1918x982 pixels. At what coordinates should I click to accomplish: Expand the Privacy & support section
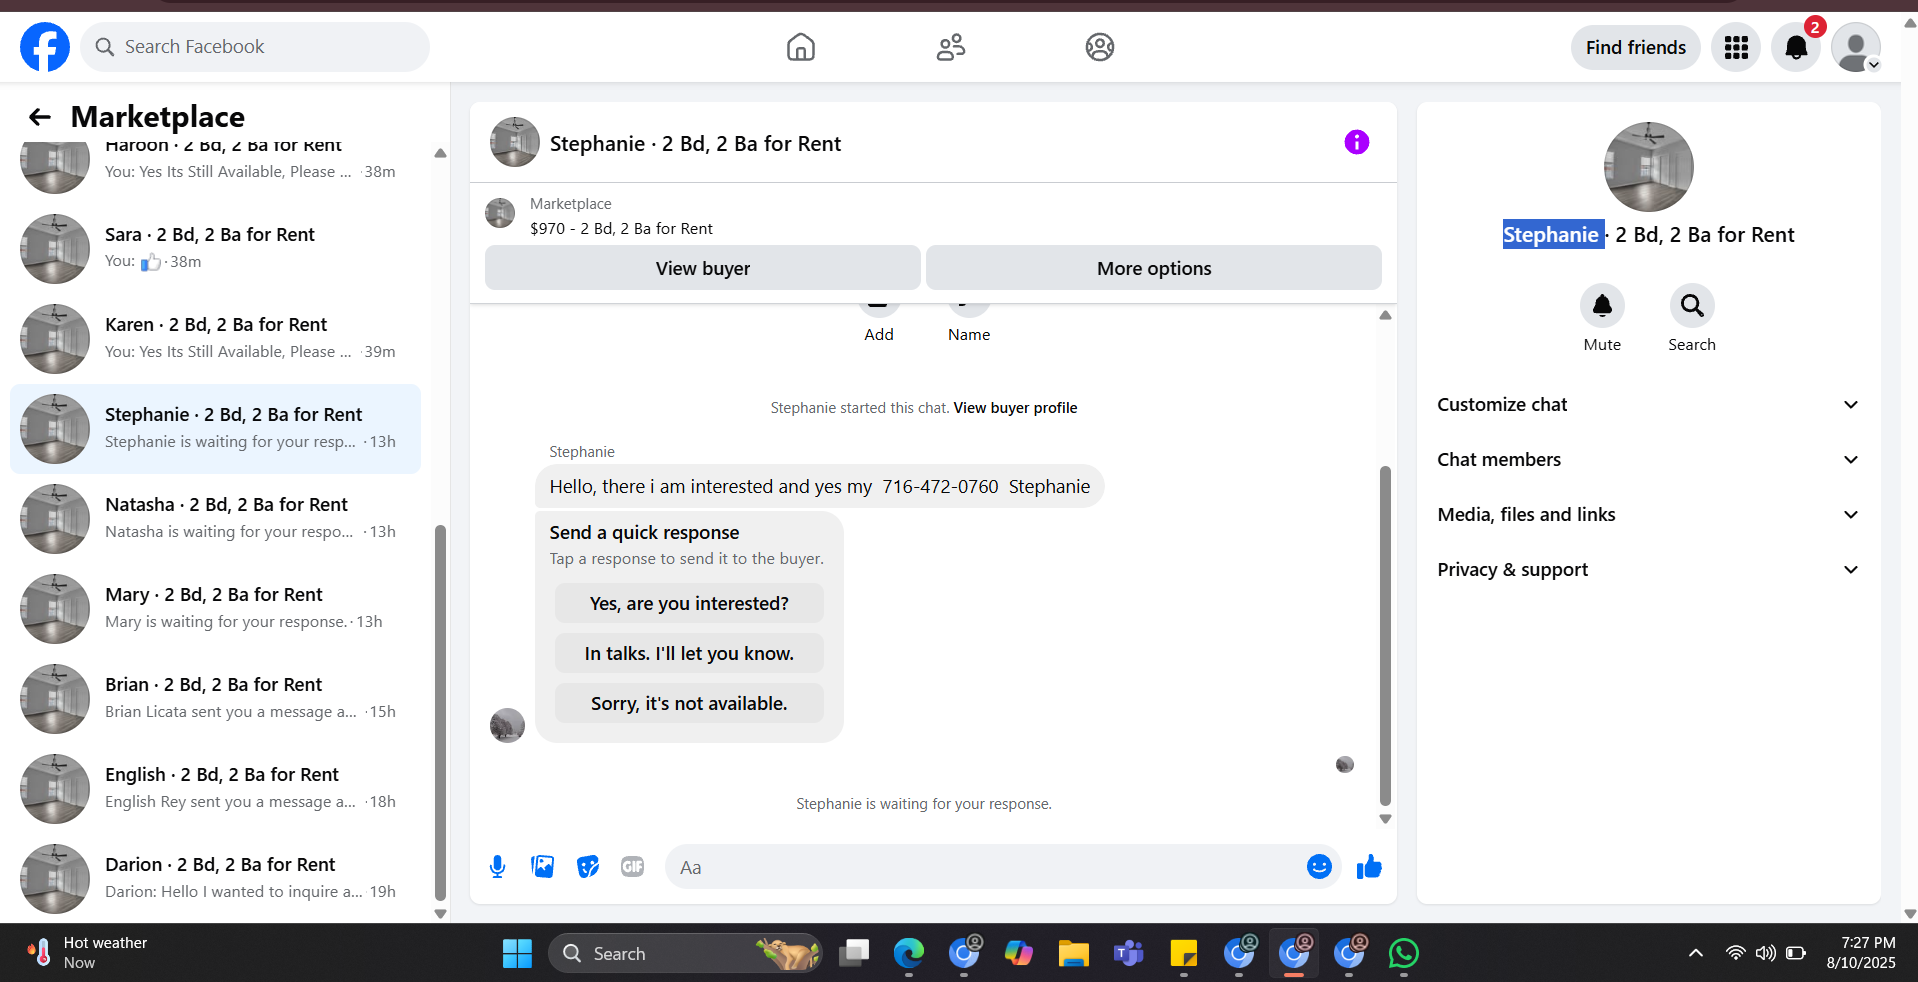point(1648,570)
